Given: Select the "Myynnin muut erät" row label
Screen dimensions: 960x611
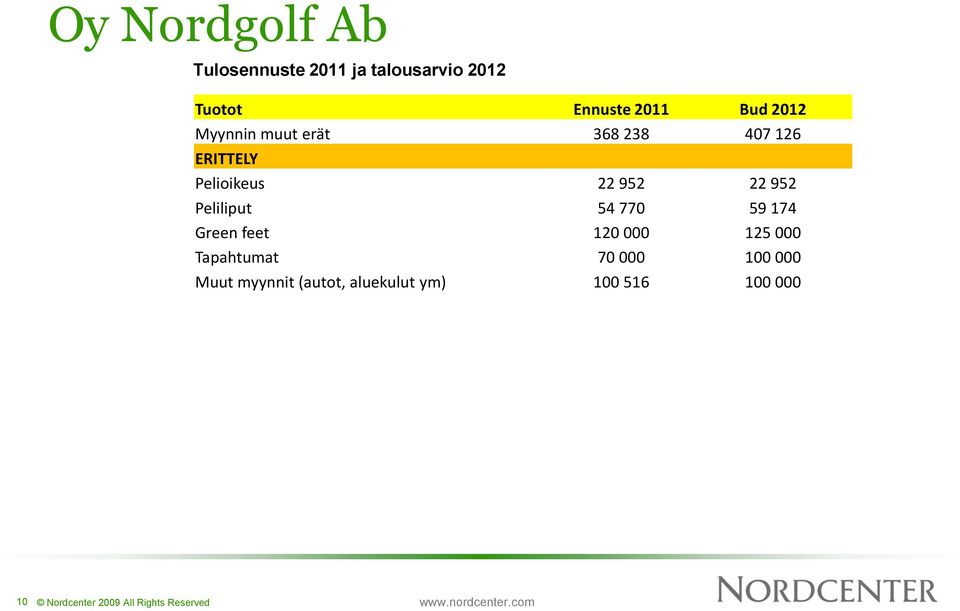Looking at the screenshot, I should tap(263, 134).
